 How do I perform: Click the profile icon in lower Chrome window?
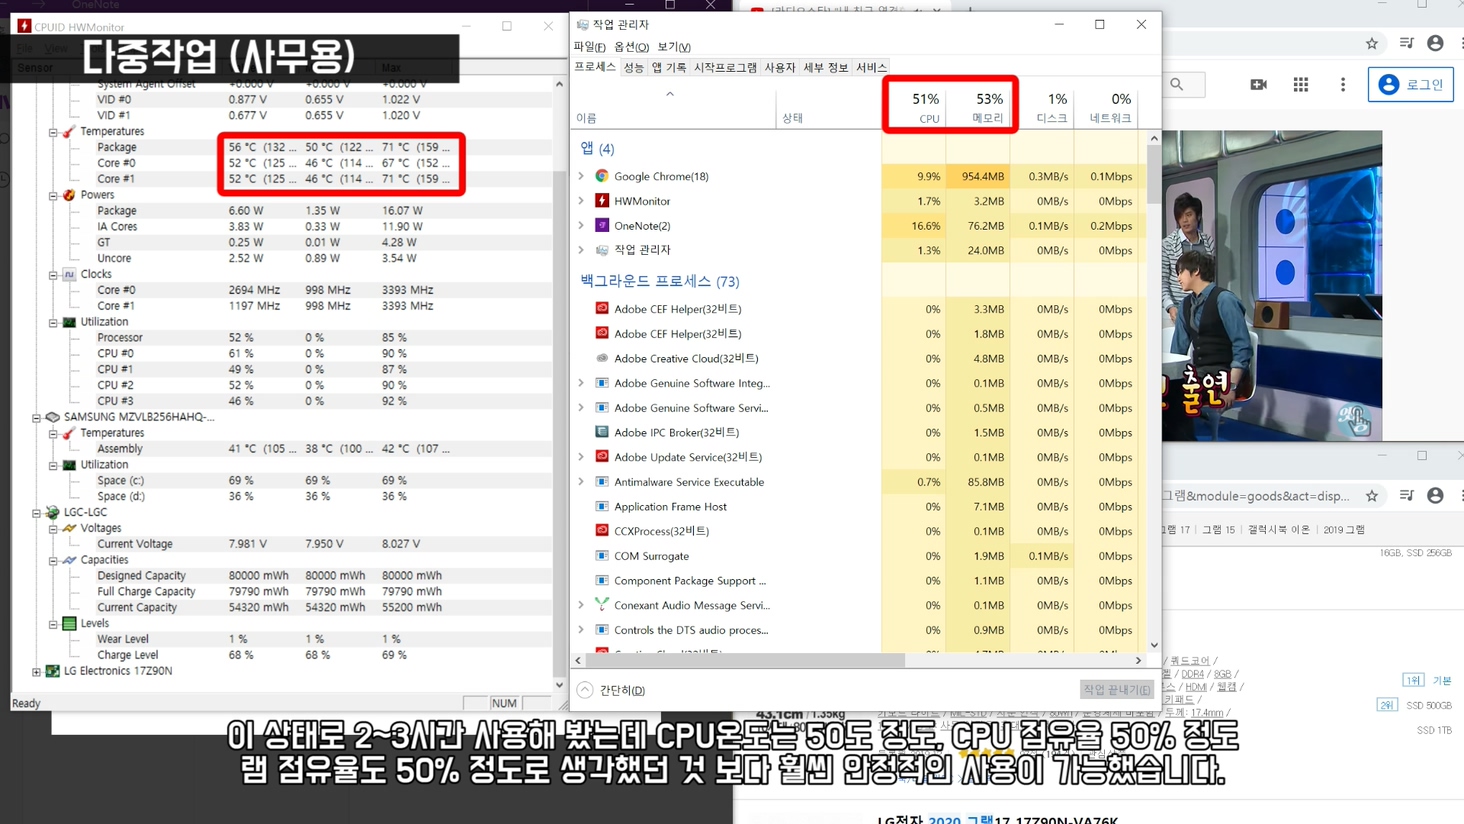[x=1435, y=496]
